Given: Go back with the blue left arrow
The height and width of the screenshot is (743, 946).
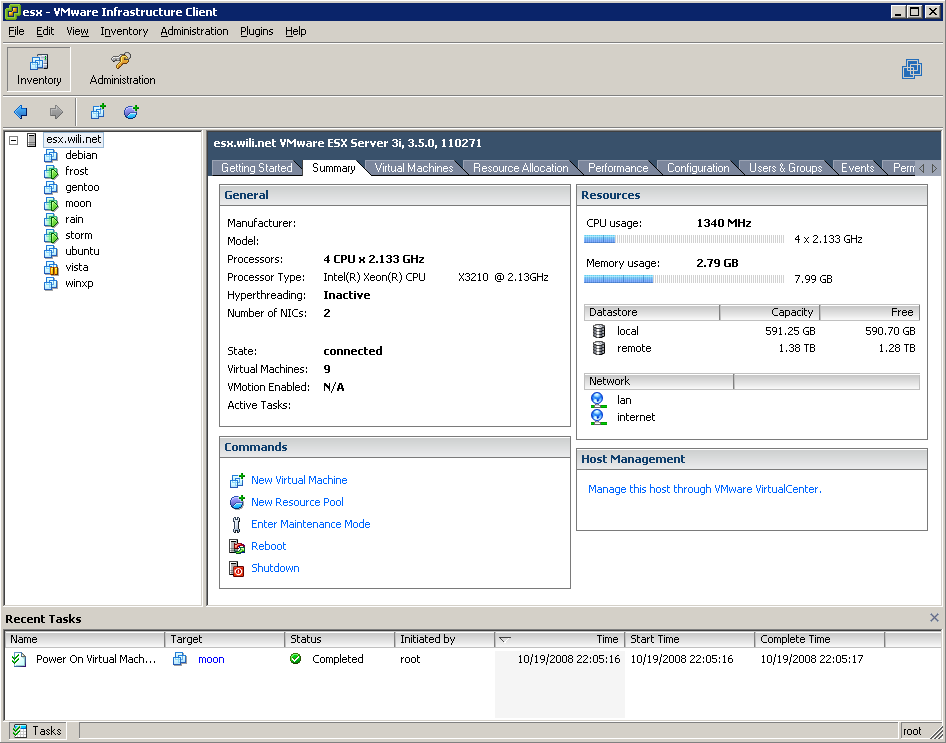Looking at the screenshot, I should point(21,112).
